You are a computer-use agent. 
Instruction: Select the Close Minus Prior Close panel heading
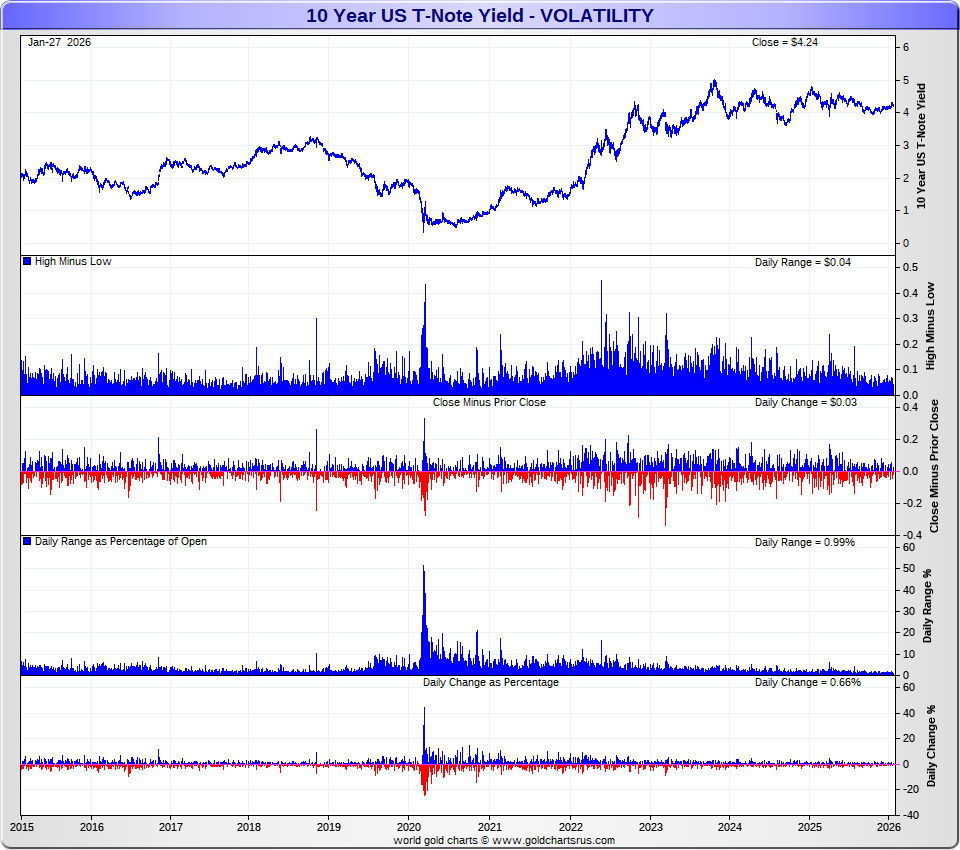coord(489,402)
